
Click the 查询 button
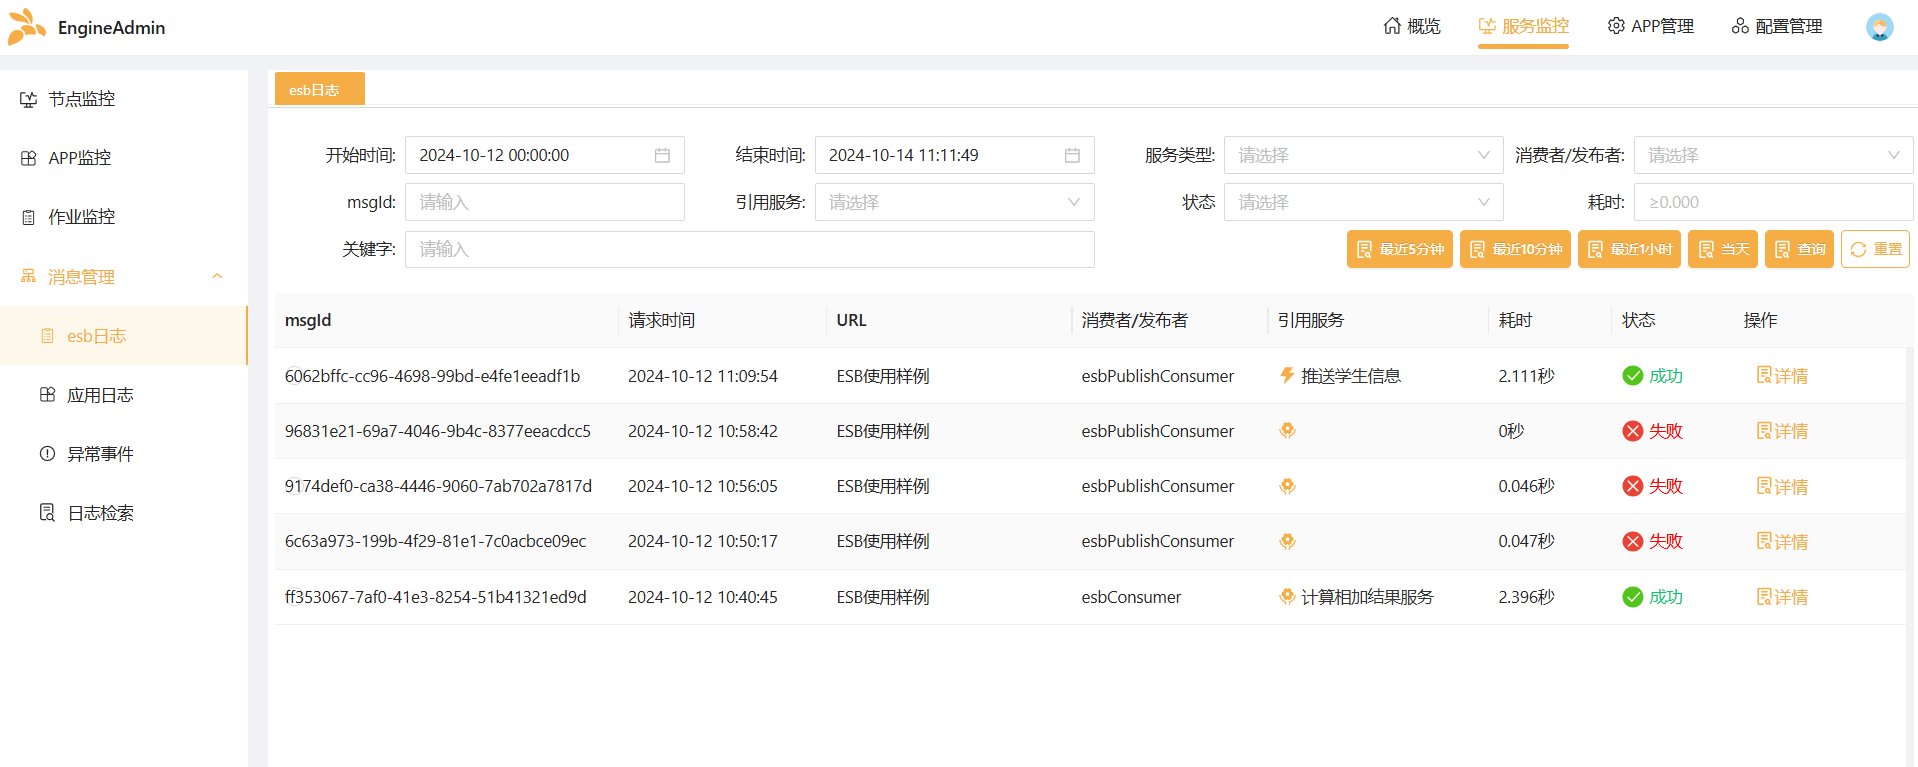pos(1799,249)
